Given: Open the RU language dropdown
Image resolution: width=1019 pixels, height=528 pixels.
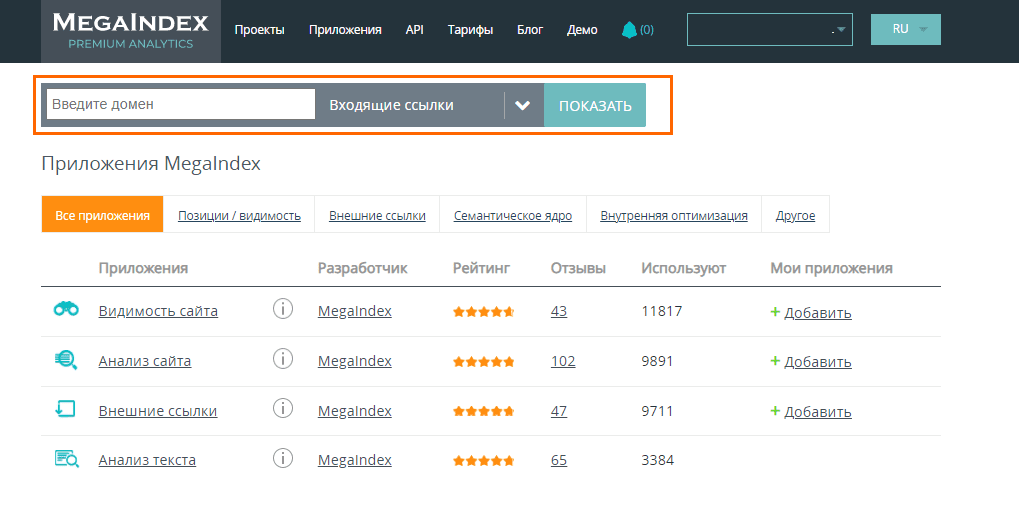Looking at the screenshot, I should (x=905, y=29).
